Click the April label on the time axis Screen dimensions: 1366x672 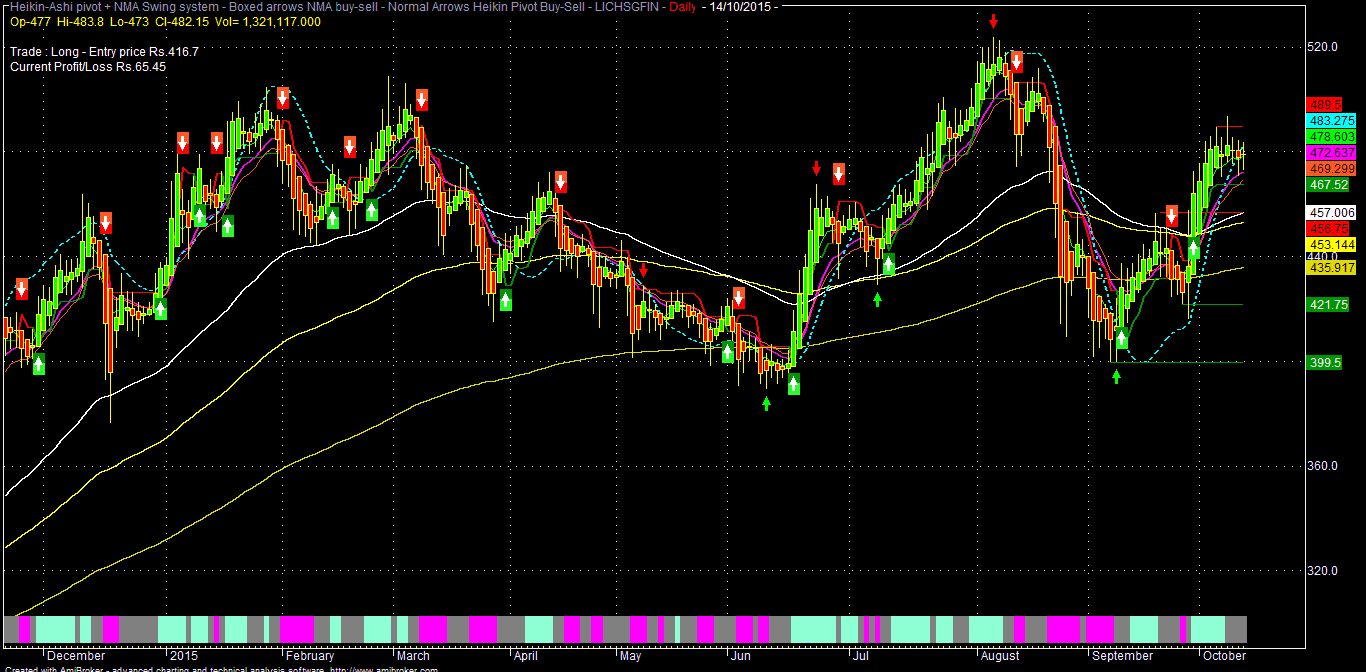pyautogui.click(x=526, y=657)
